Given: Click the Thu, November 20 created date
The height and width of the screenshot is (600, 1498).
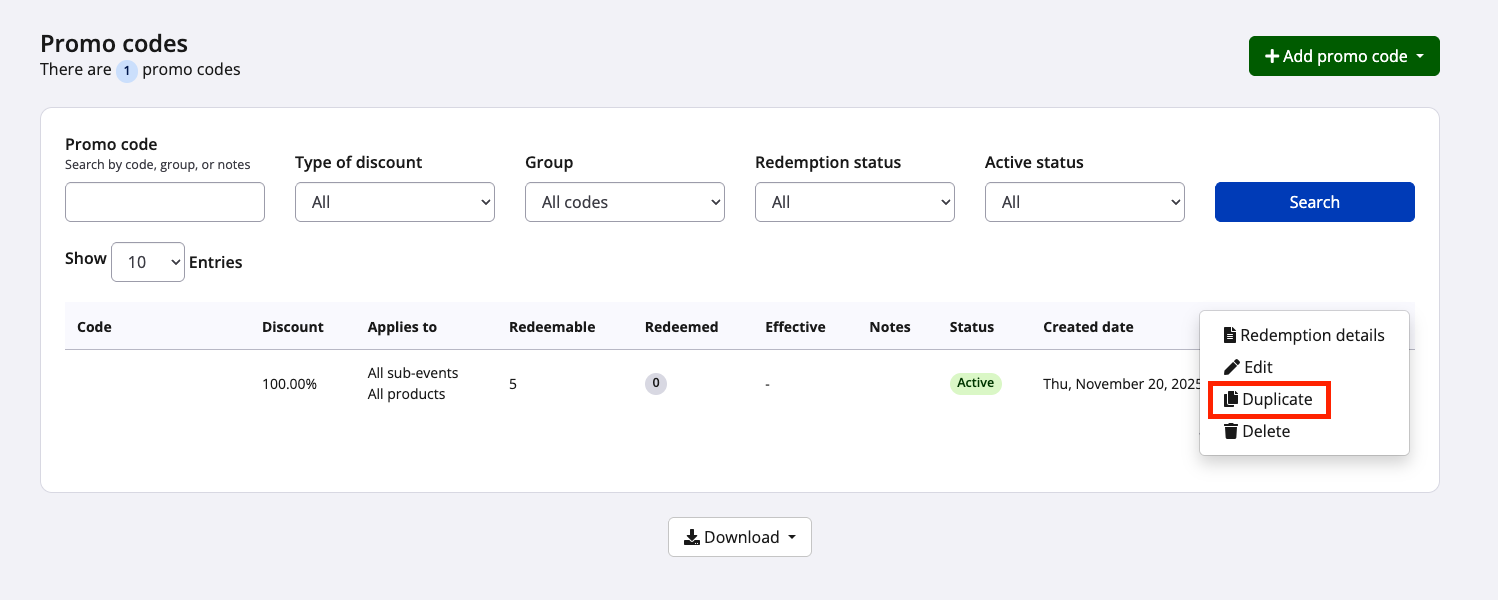Looking at the screenshot, I should (1122, 384).
